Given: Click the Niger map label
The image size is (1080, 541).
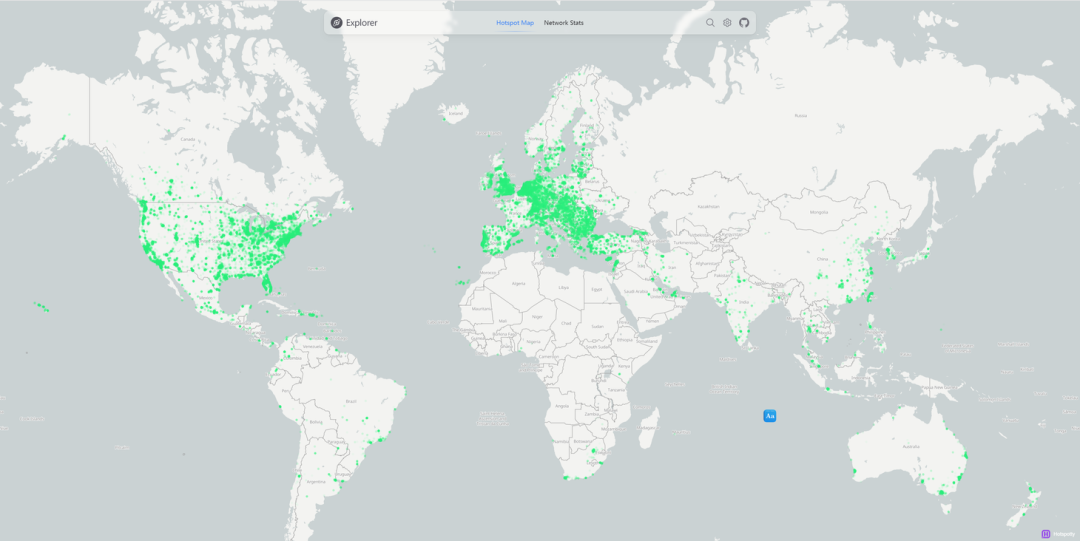Looking at the screenshot, I should [x=539, y=317].
